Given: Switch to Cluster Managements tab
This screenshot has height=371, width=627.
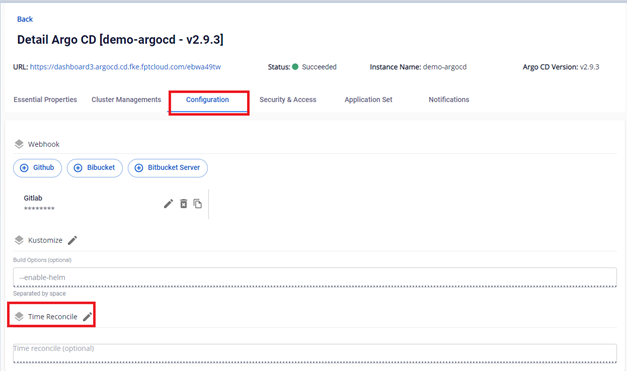Looking at the screenshot, I should click(126, 100).
